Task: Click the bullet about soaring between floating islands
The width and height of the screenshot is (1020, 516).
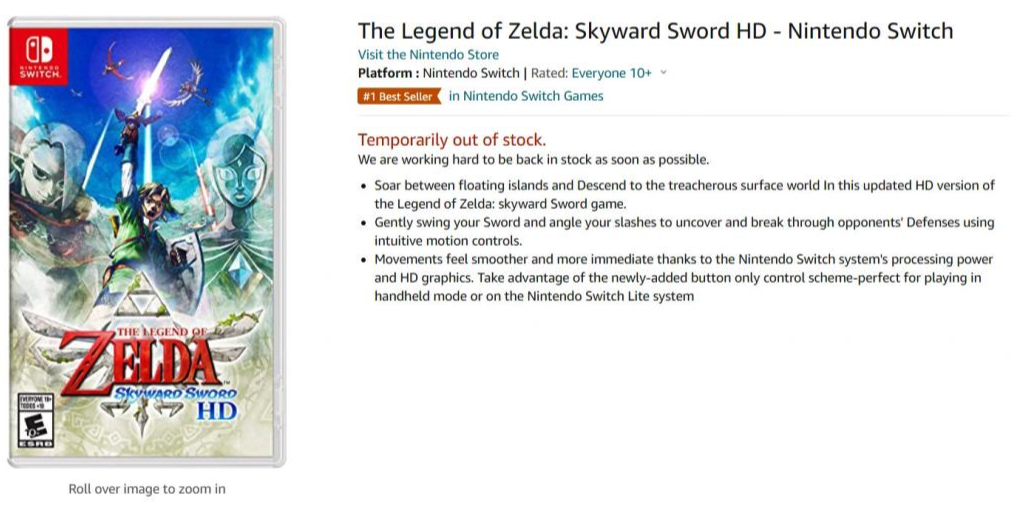Action: [684, 194]
